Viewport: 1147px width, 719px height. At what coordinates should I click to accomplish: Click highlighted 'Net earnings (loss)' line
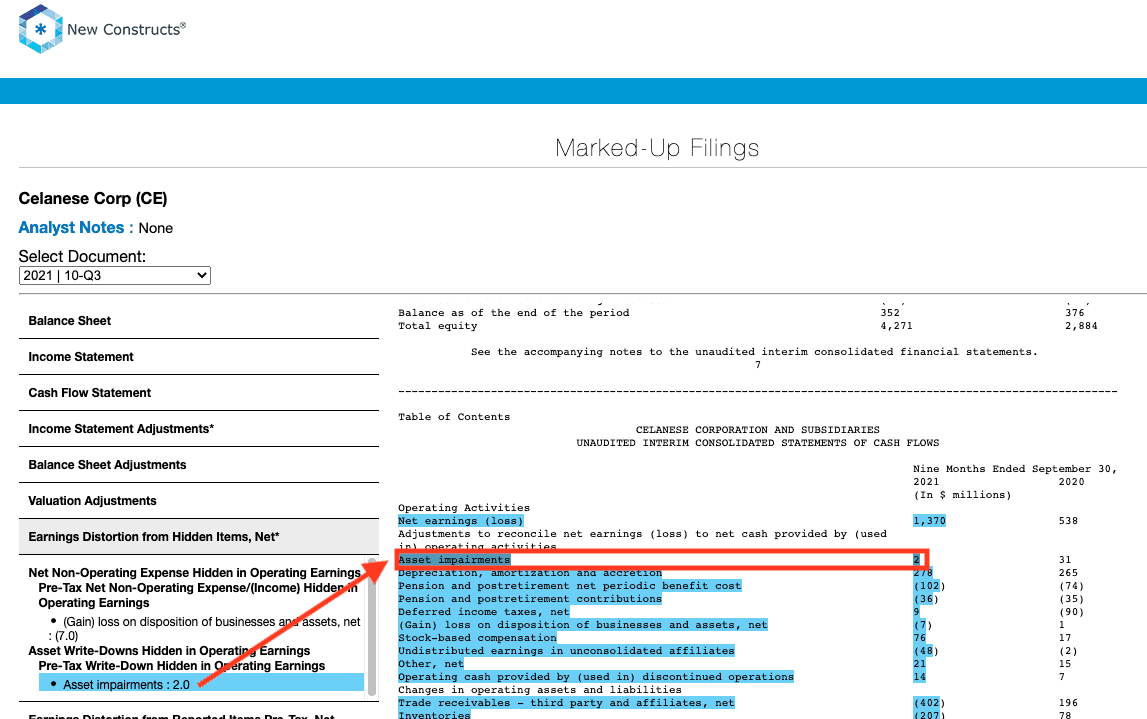(x=461, y=521)
